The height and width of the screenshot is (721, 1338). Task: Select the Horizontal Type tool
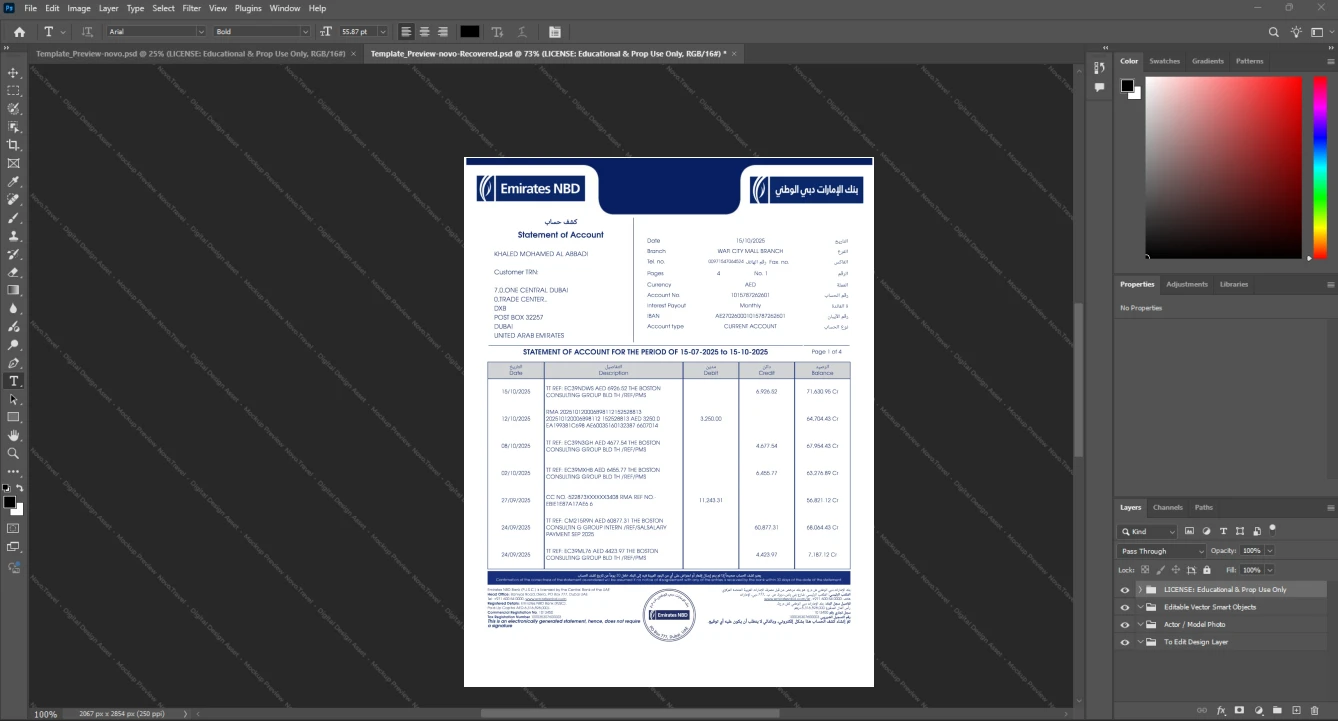[x=14, y=381]
